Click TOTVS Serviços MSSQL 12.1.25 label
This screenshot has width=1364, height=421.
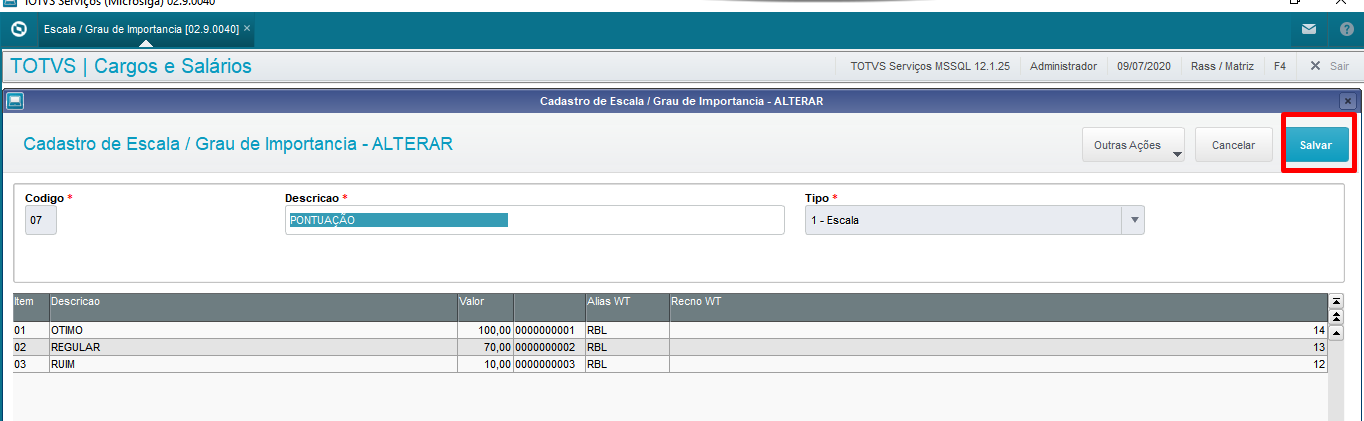929,66
